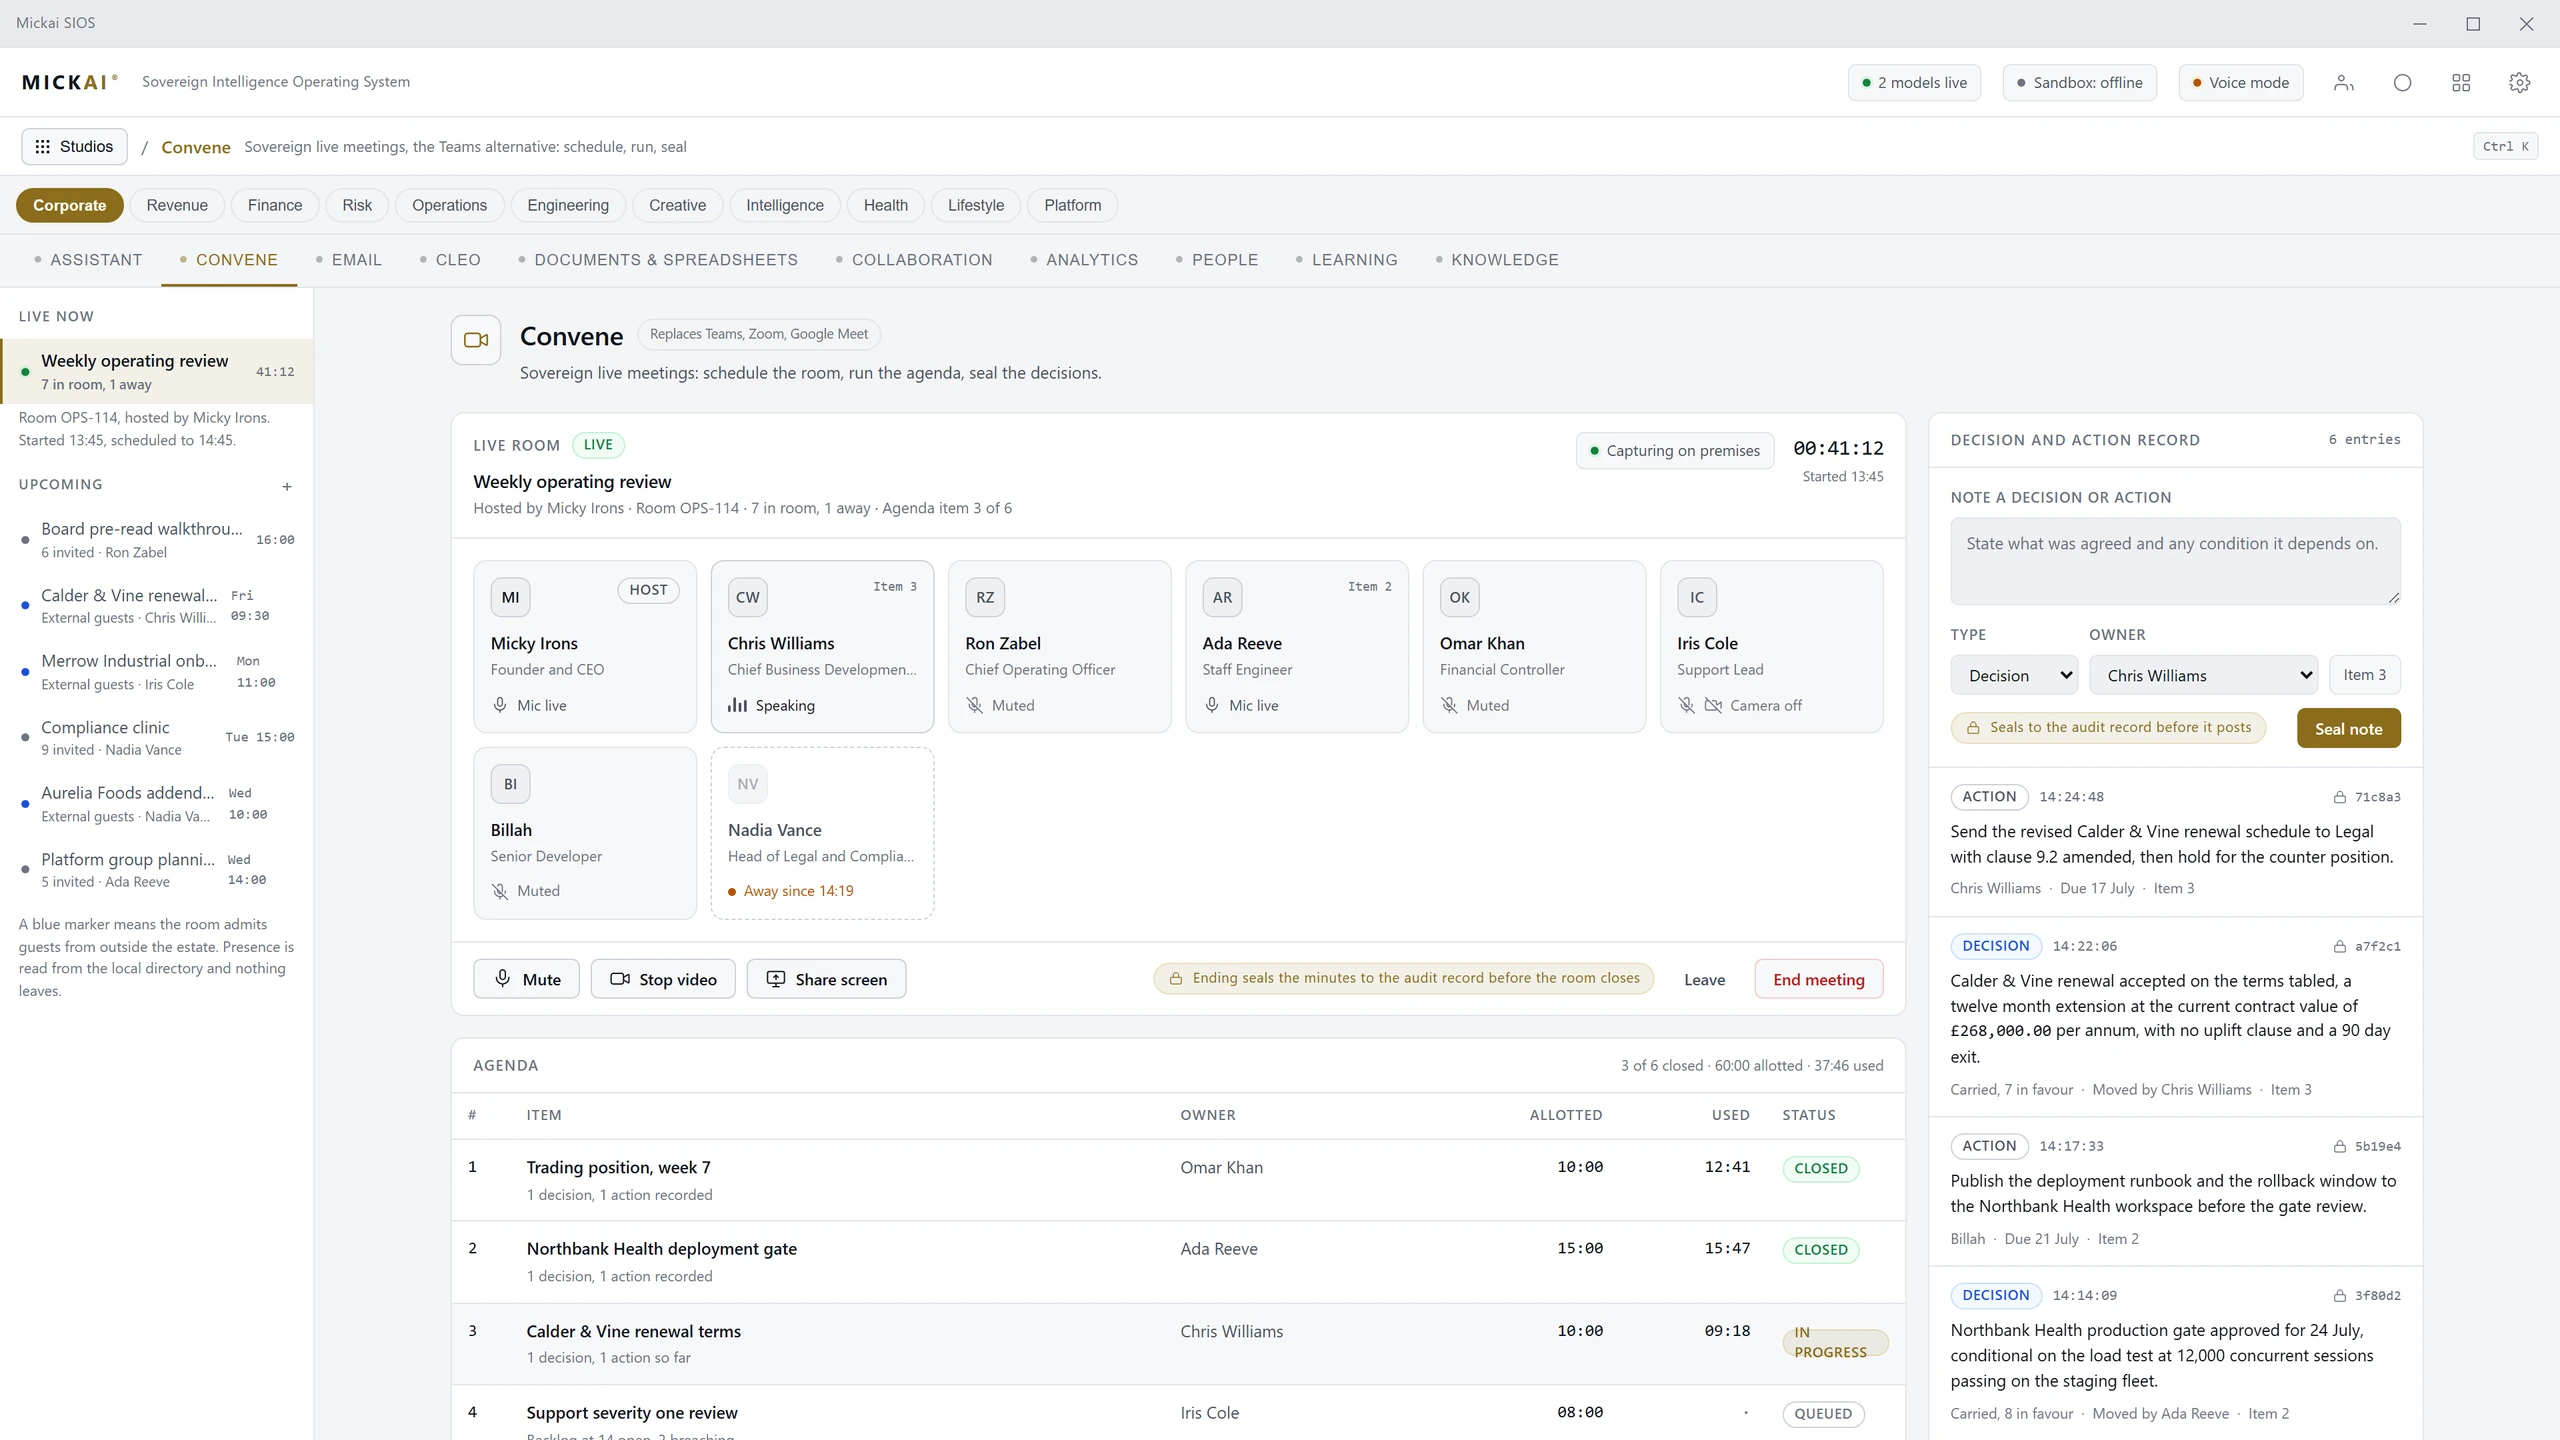Click Iris Cole's camera off icon

coord(1713,705)
